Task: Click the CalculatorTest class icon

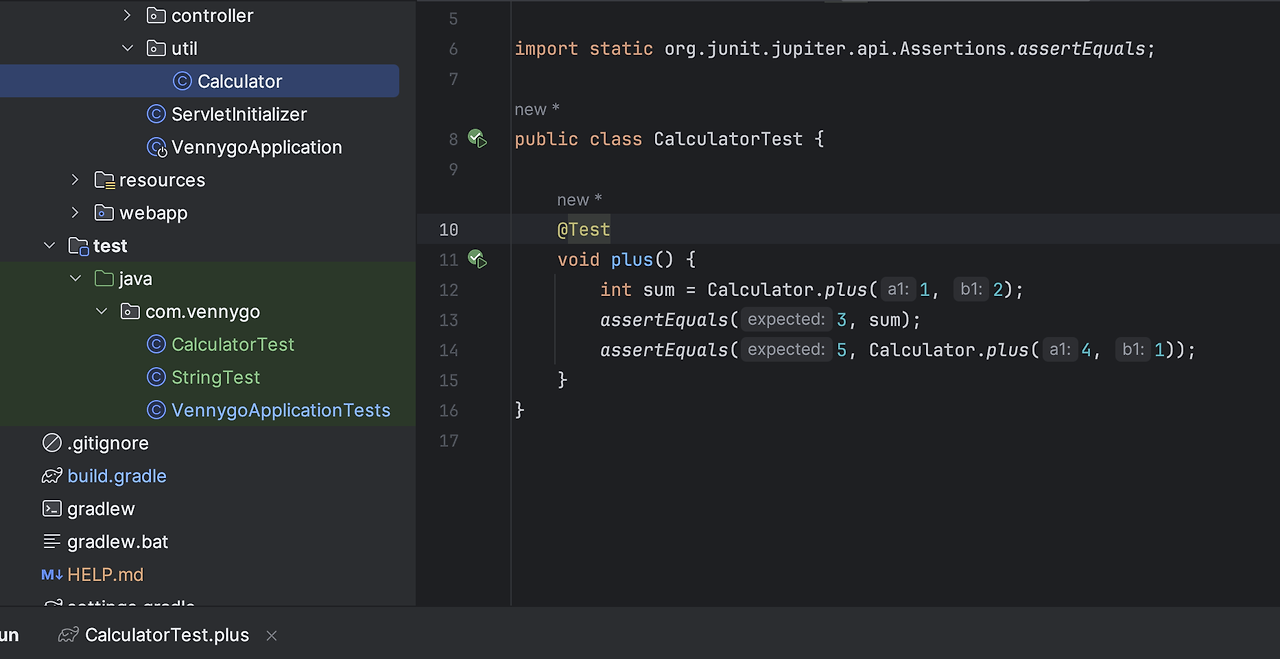Action: coord(156,344)
